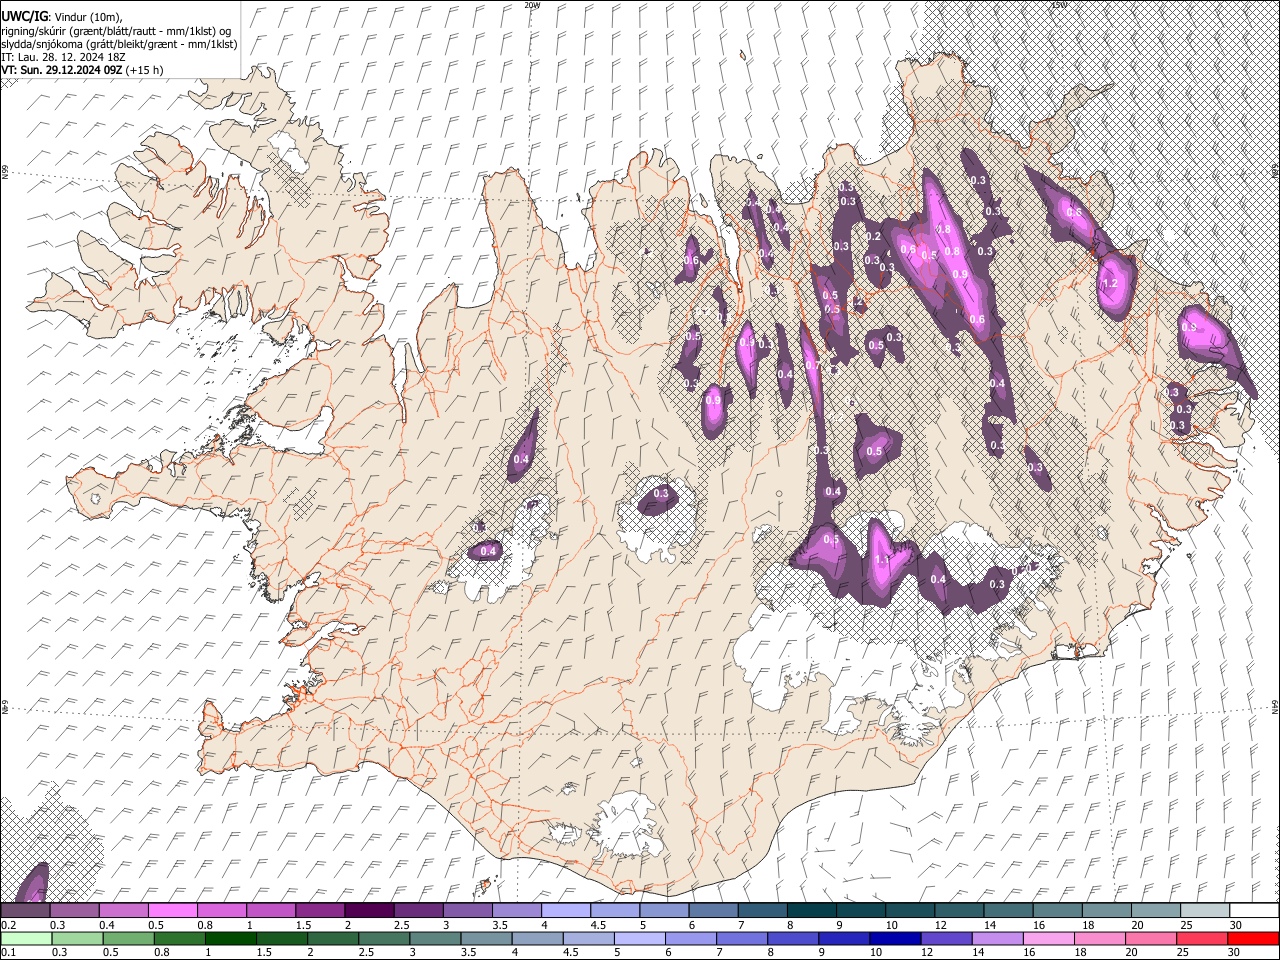Click the darkest purple 2–2.5 snow legend swatch
Screen dimensions: 1280x960
click(368, 911)
